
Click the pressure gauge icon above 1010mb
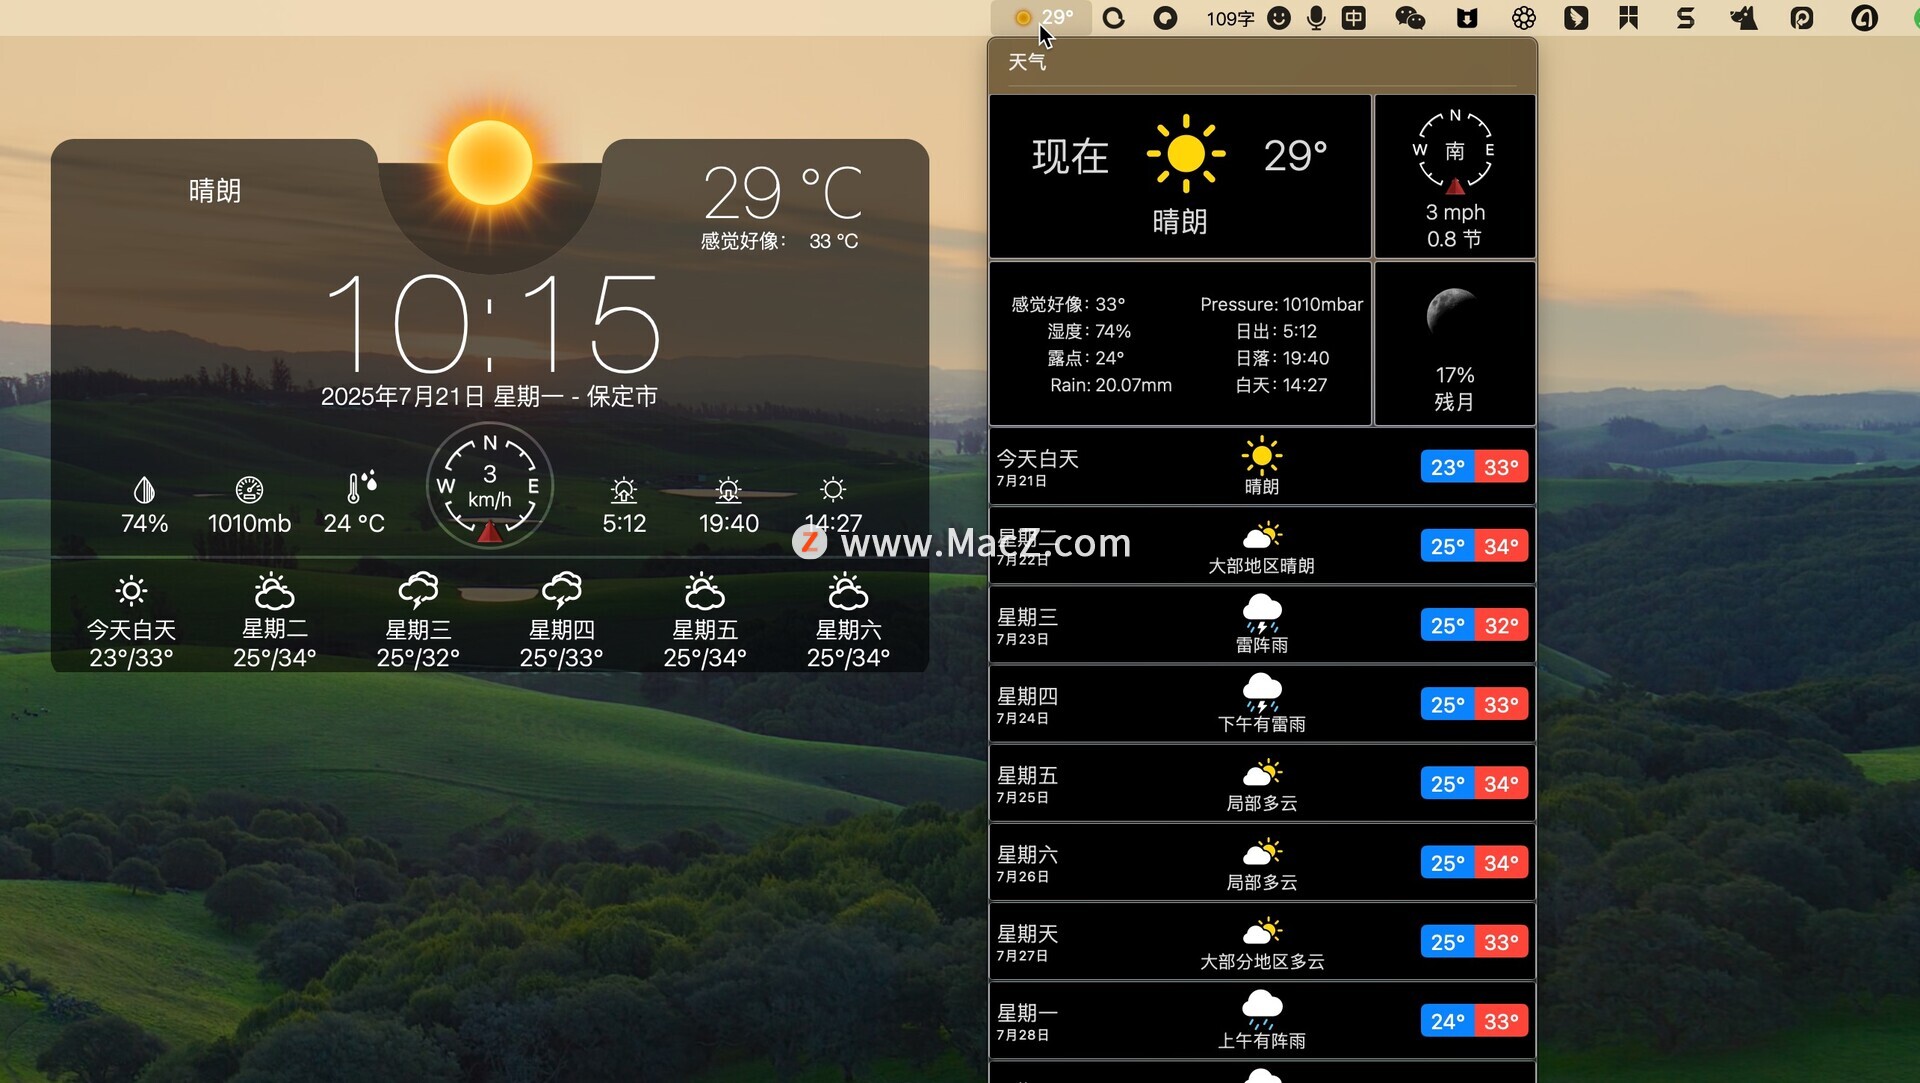tap(249, 490)
